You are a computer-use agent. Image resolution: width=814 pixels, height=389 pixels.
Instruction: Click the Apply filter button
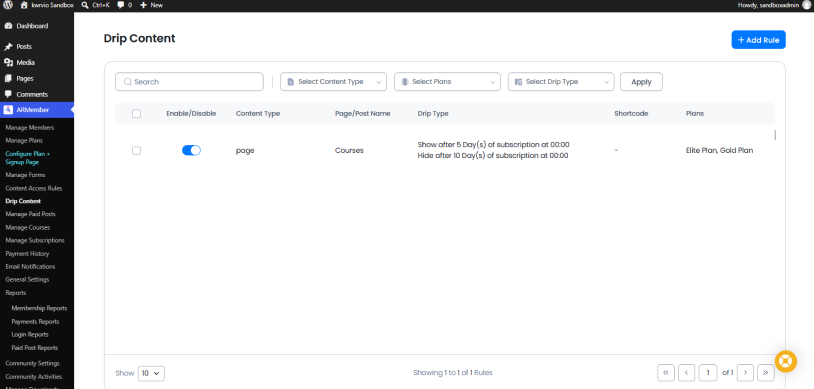click(x=641, y=82)
